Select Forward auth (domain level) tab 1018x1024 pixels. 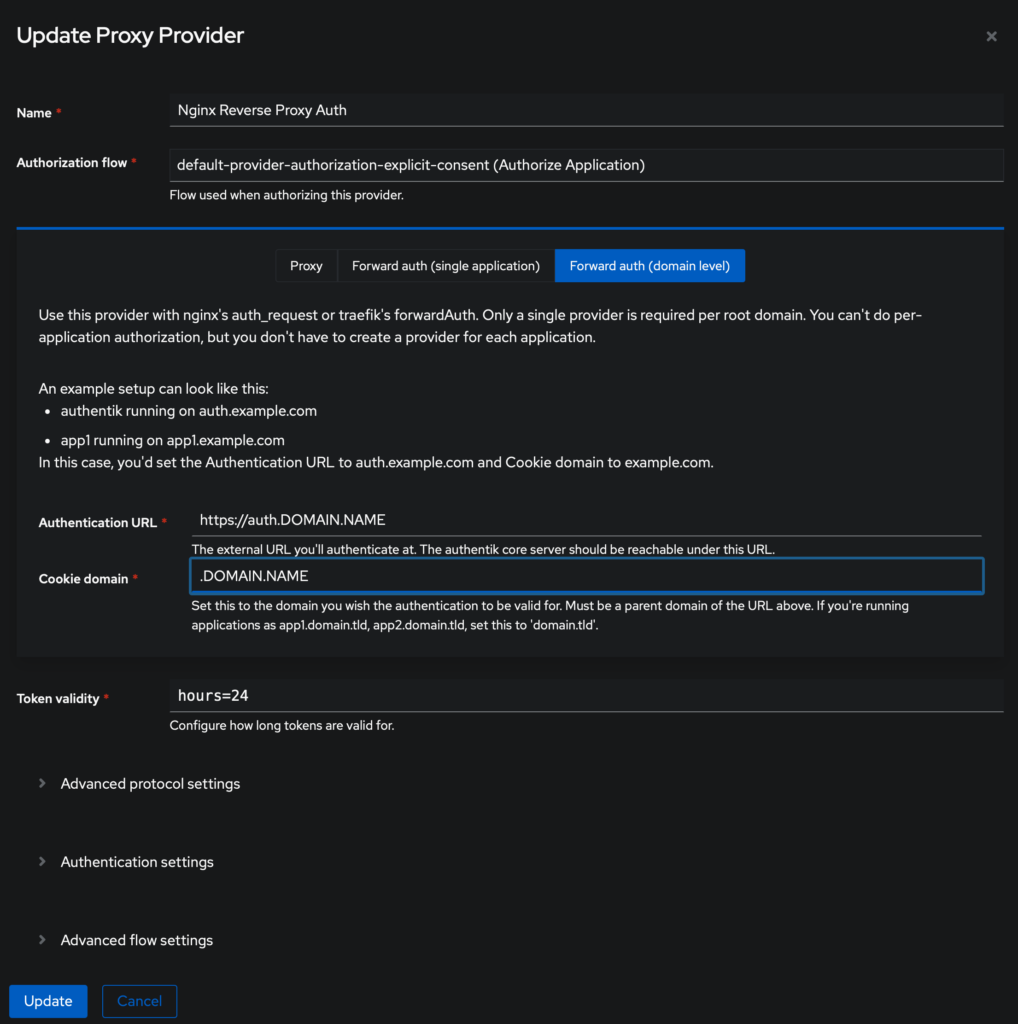click(650, 266)
